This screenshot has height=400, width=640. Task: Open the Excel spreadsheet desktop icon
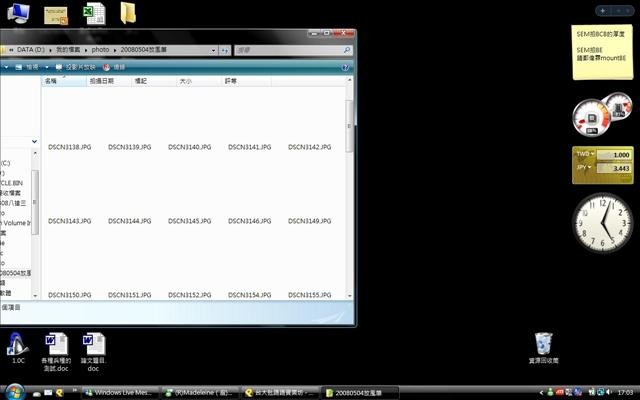click(94, 13)
